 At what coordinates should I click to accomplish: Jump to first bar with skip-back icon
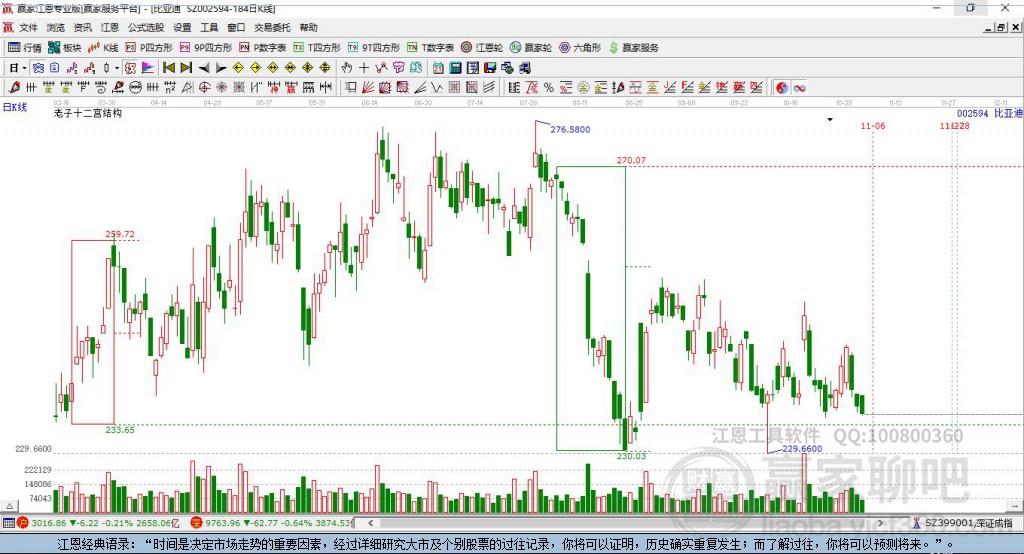pos(169,68)
